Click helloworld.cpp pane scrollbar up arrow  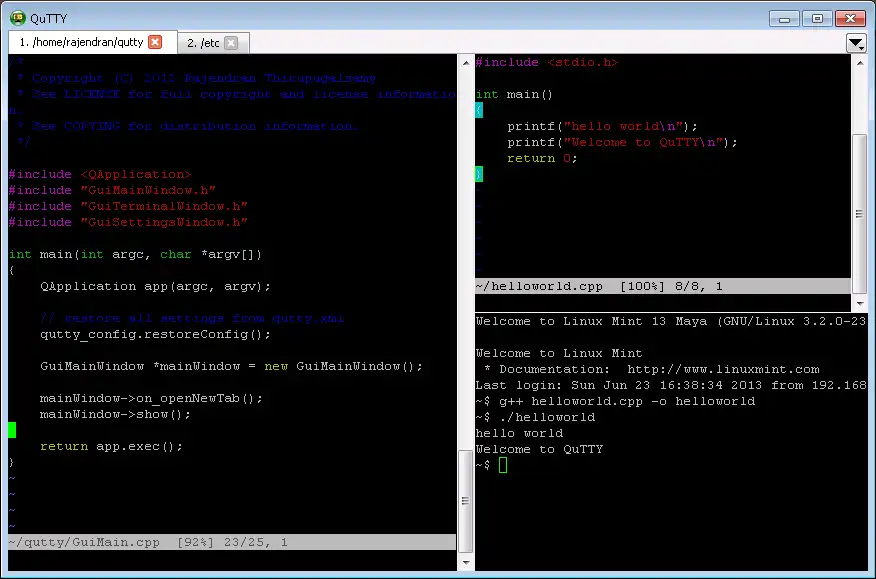pos(859,63)
